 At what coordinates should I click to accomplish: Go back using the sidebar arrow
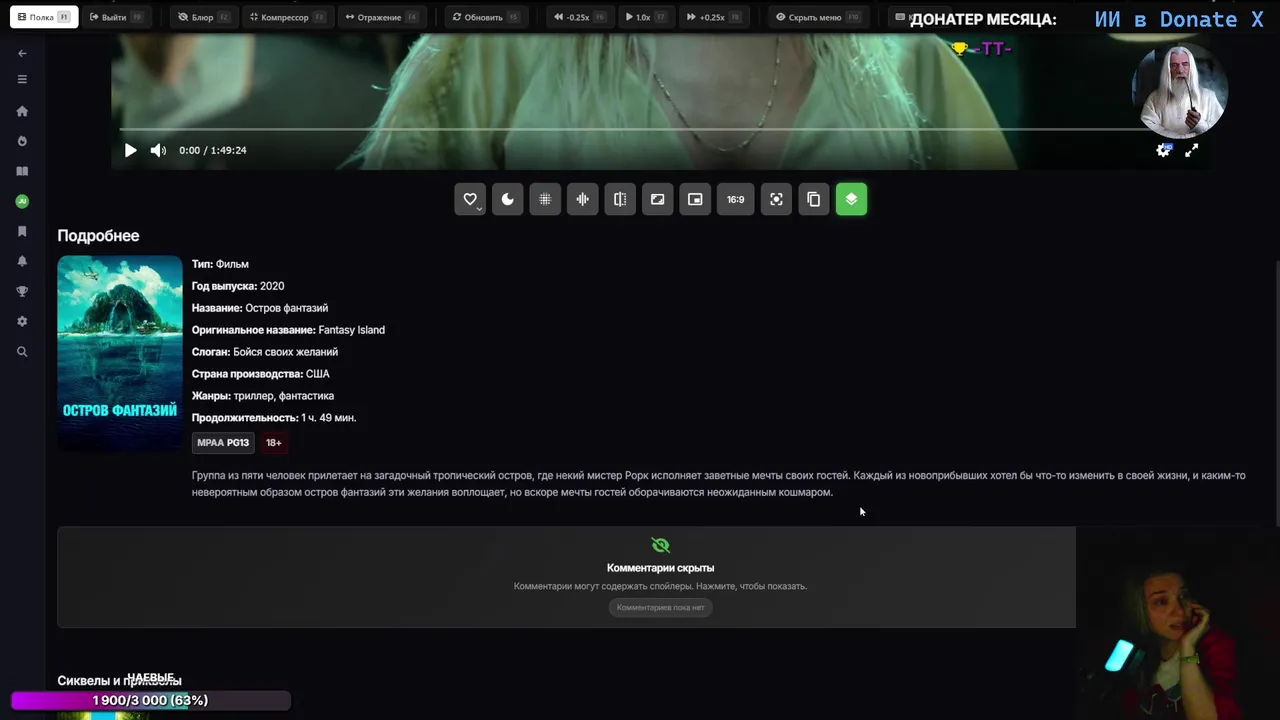click(x=22, y=53)
